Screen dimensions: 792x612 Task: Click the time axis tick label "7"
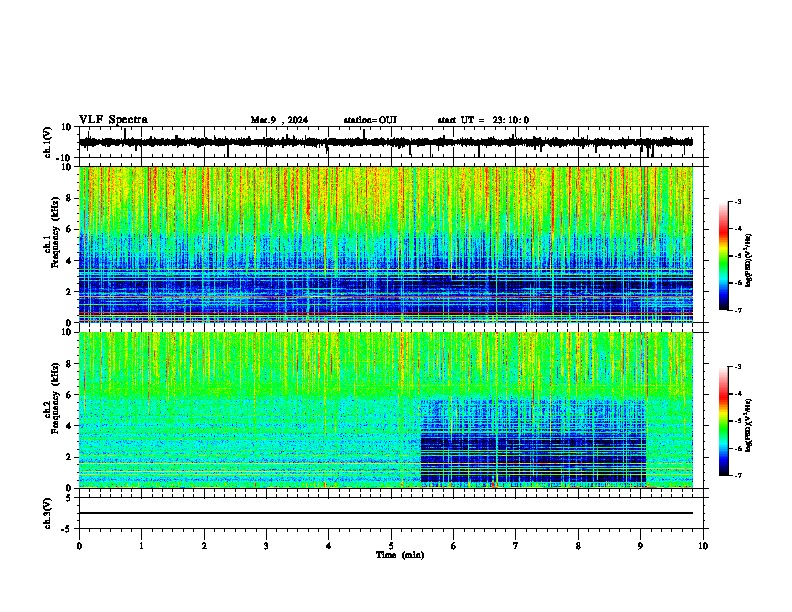point(516,546)
